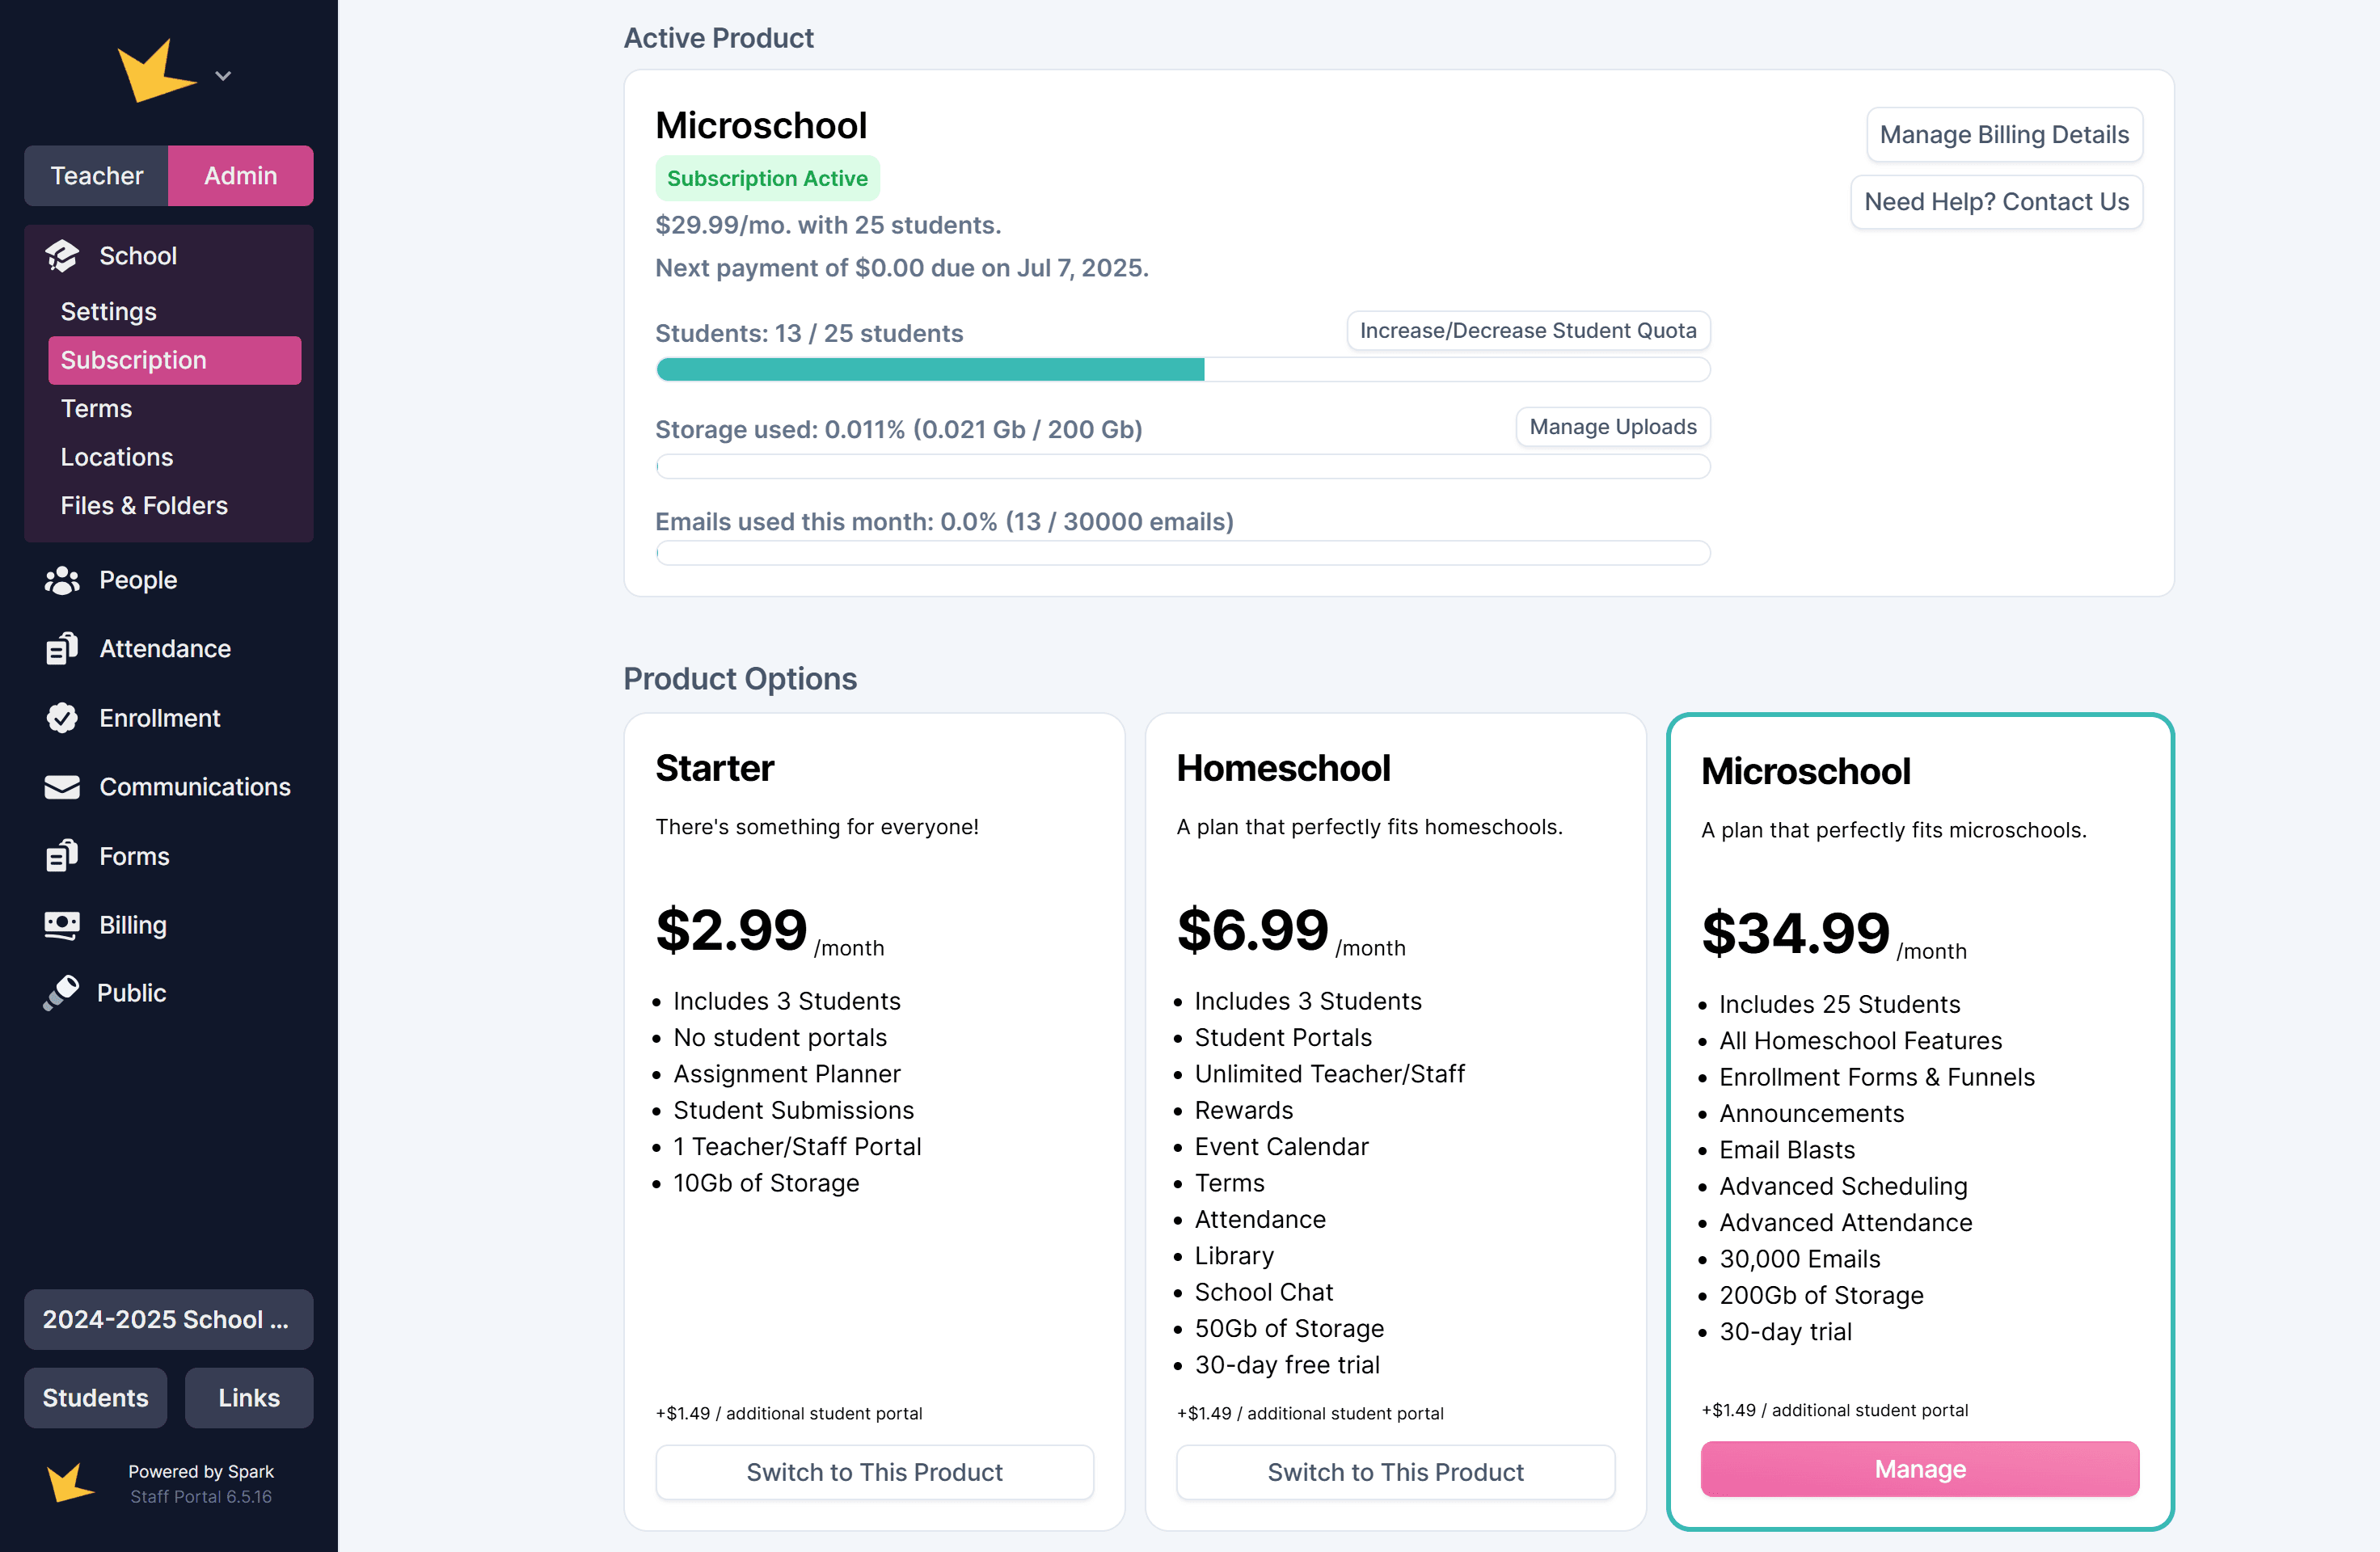Viewport: 2380px width, 1552px height.
Task: Switch to Admin mode
Action: [240, 176]
